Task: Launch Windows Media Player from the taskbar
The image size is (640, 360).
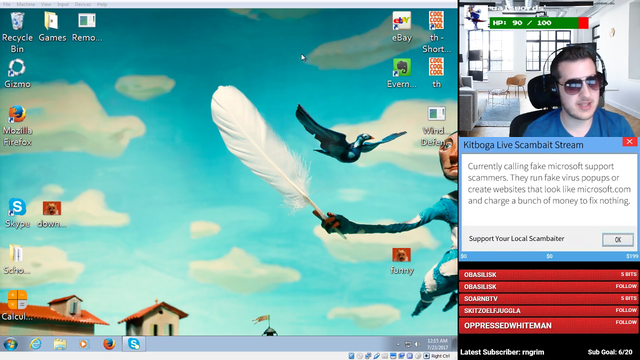Action: (x=84, y=344)
